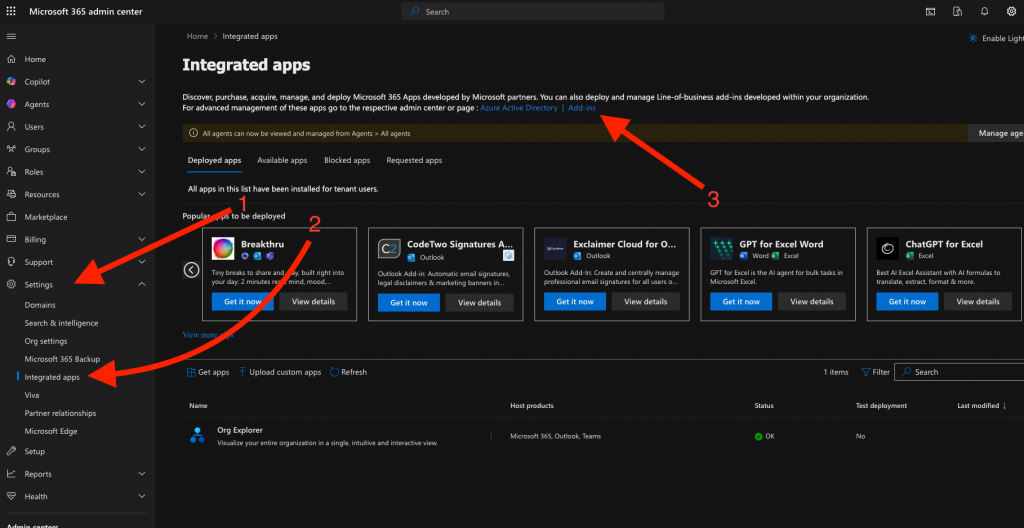Sort by Last modified column
This screenshot has width=1024, height=528.
coord(982,406)
